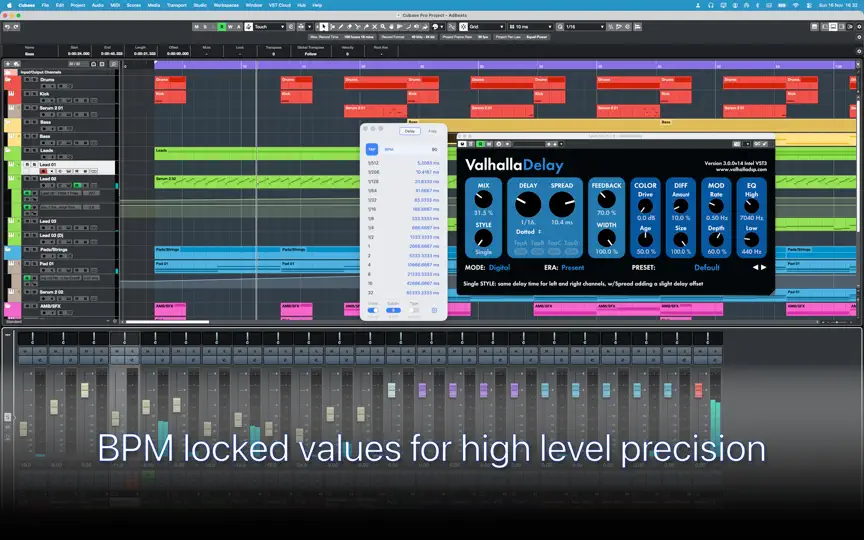Image resolution: width=864 pixels, height=540 pixels.
Task: Click the window layout icon in toolbar
Action: (814, 26)
